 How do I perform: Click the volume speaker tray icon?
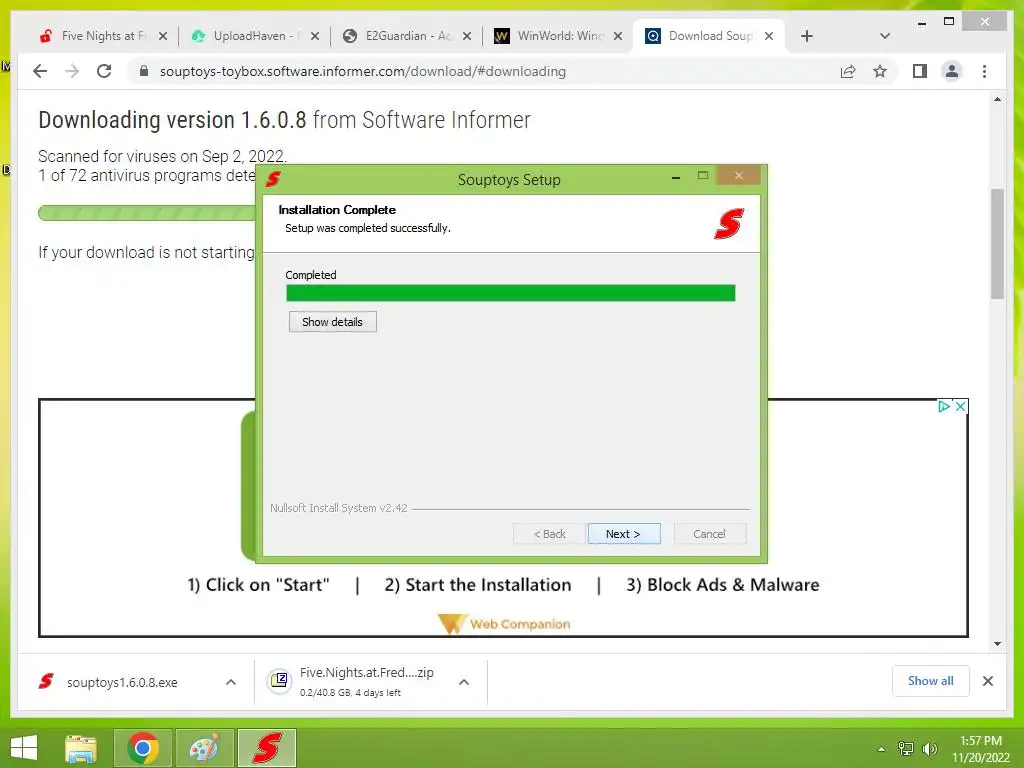click(929, 749)
